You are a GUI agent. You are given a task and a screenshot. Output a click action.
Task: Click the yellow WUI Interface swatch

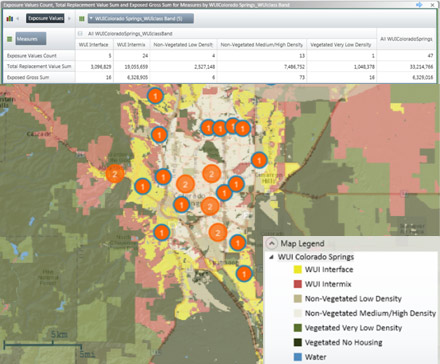tap(298, 270)
